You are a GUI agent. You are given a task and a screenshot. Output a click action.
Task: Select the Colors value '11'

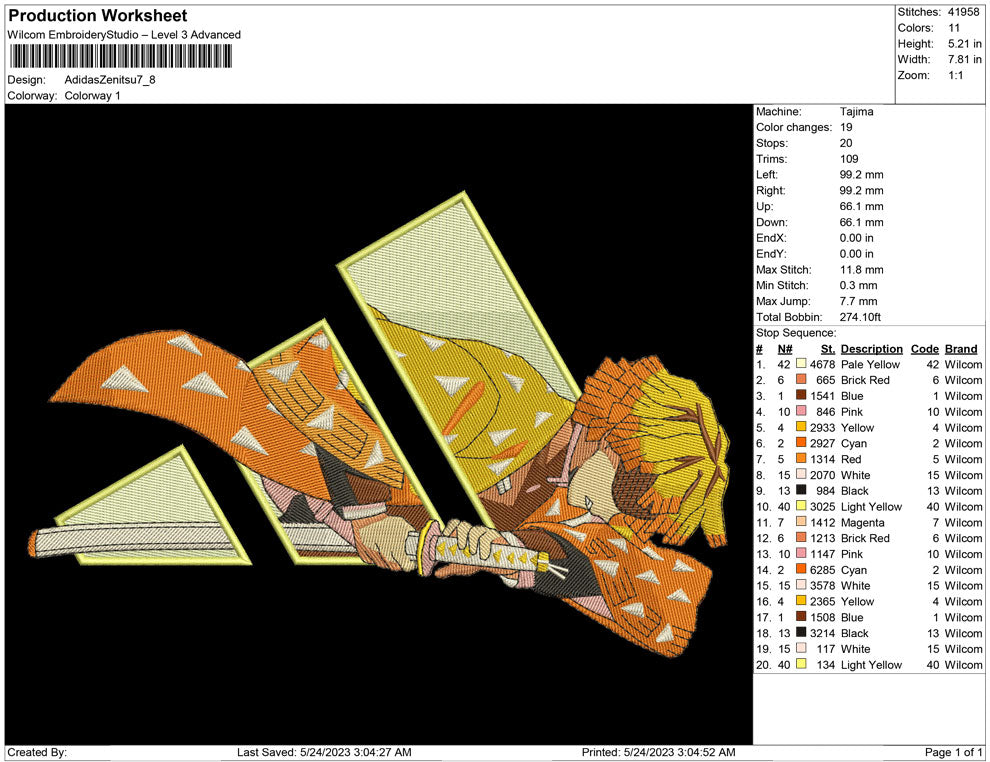point(954,28)
